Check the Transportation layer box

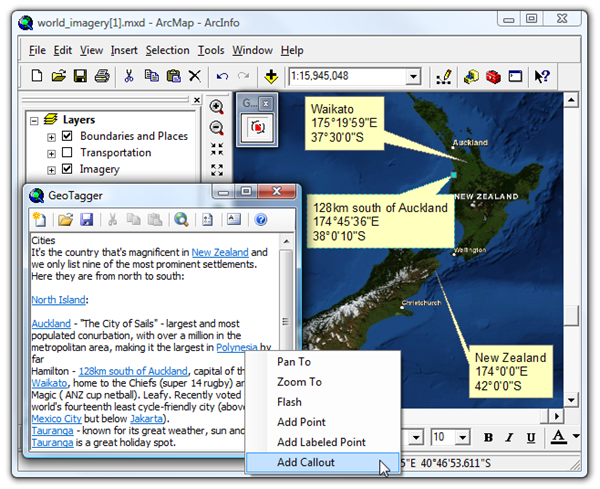(67, 152)
